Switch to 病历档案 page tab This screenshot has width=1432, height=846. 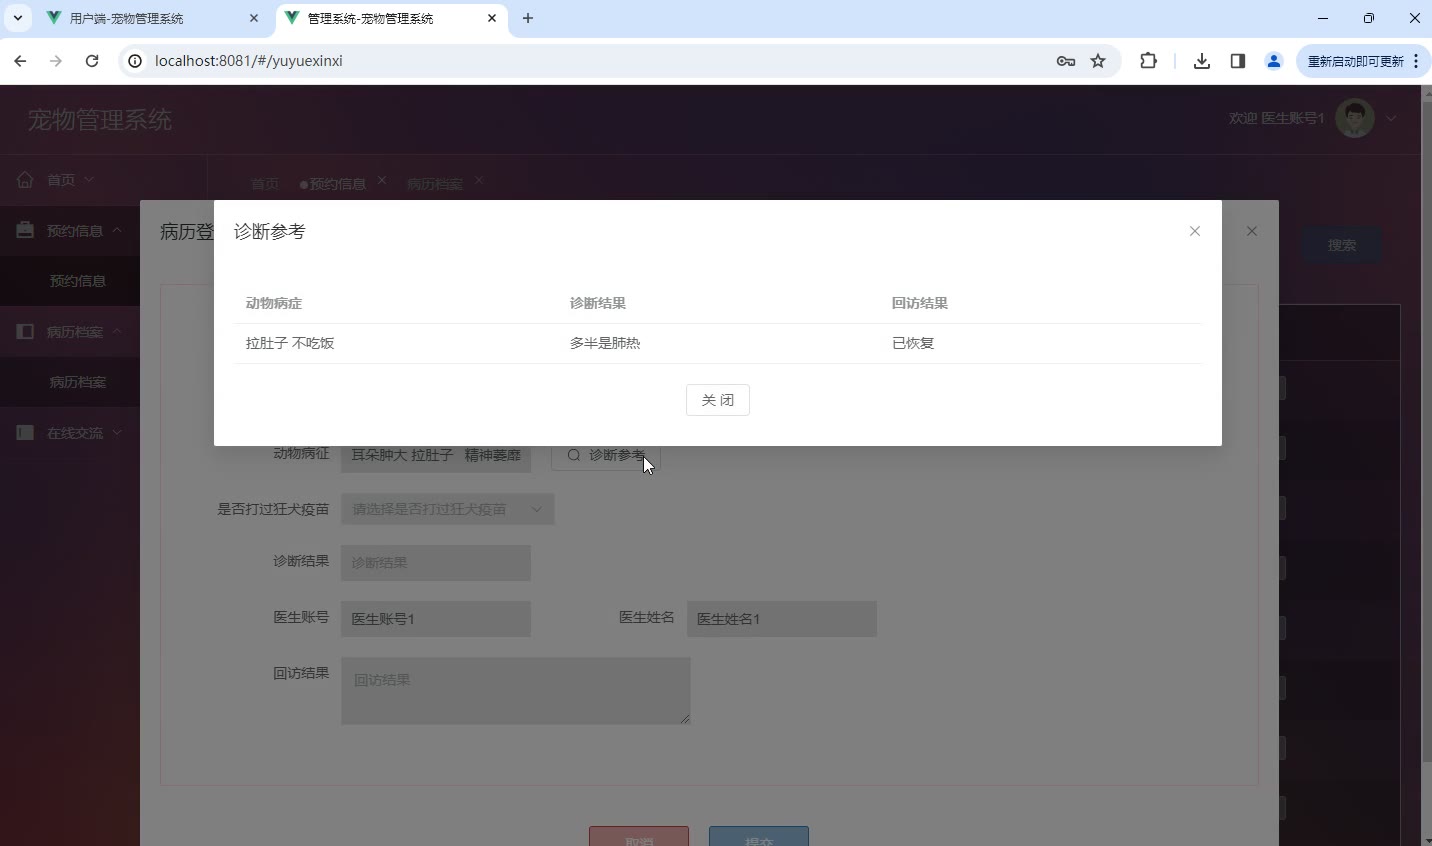[435, 184]
